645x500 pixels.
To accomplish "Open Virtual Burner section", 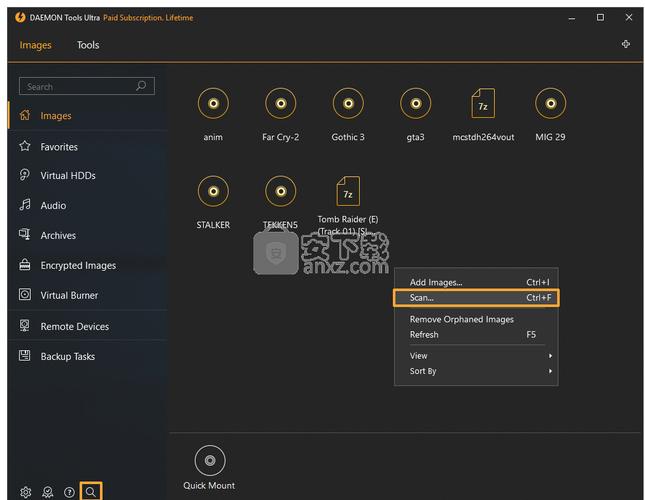I will click(x=88, y=295).
